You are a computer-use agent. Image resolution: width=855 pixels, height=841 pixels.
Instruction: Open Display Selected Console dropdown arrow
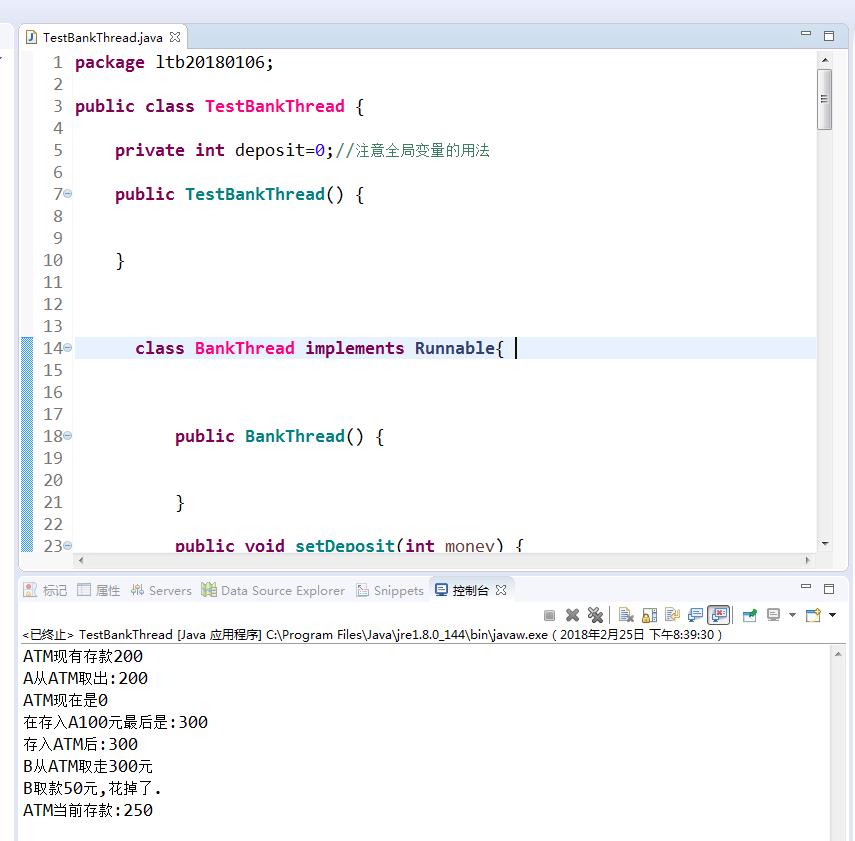(792, 615)
